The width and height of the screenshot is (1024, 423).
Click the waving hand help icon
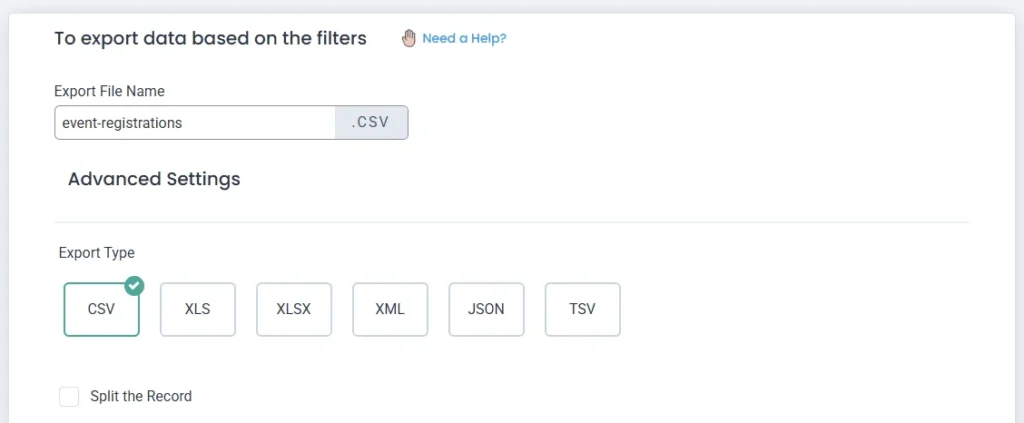coord(408,38)
